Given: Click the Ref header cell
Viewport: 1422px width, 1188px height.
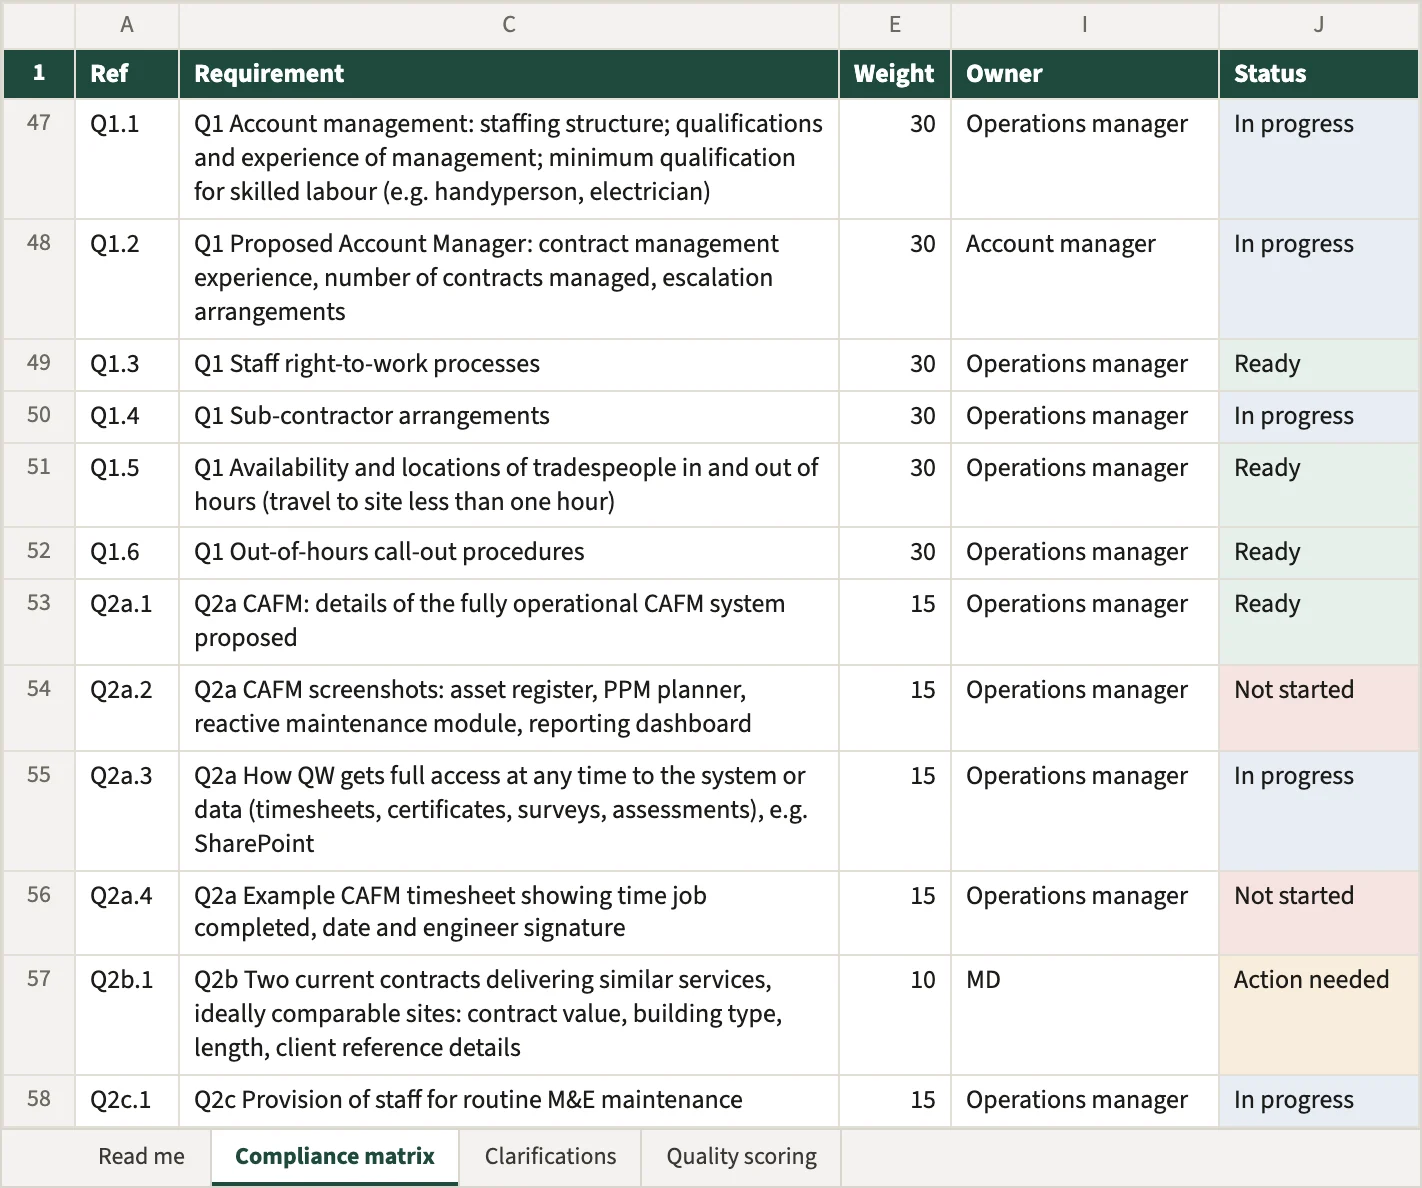Looking at the screenshot, I should pyautogui.click(x=127, y=74).
